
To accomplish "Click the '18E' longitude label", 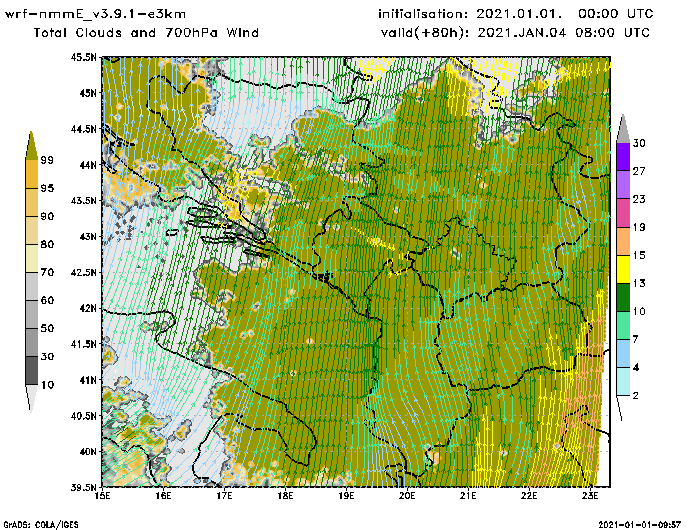I will click(x=285, y=496).
